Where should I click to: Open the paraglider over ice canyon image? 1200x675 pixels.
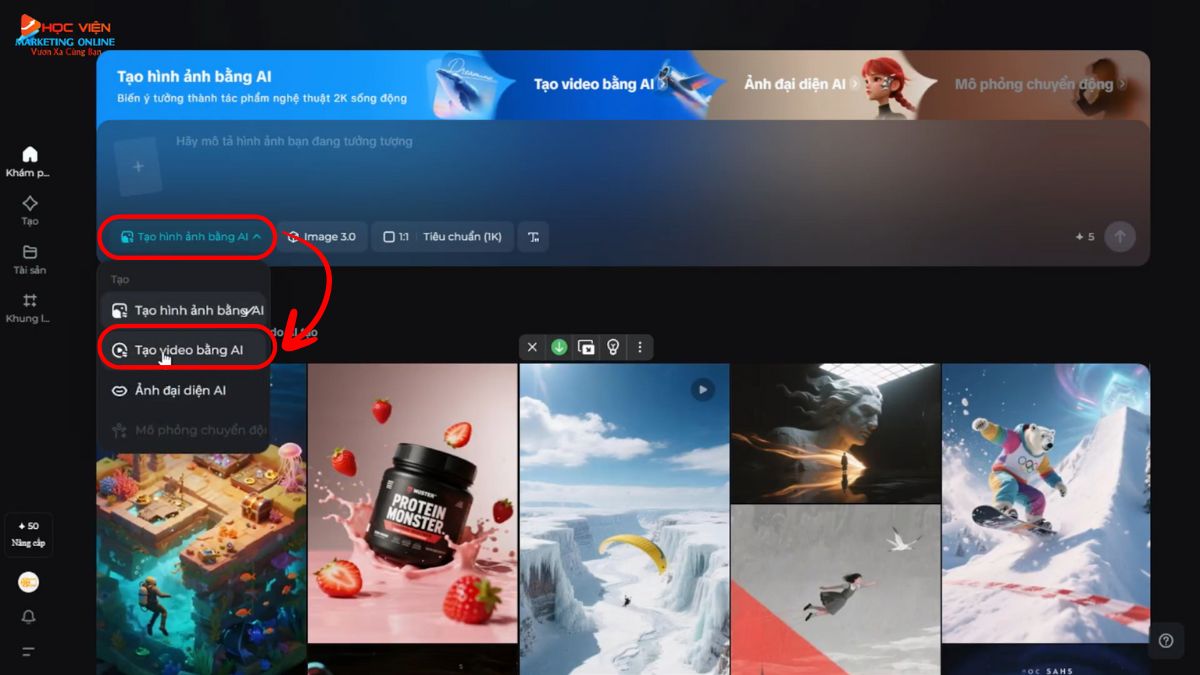pyautogui.click(x=624, y=519)
